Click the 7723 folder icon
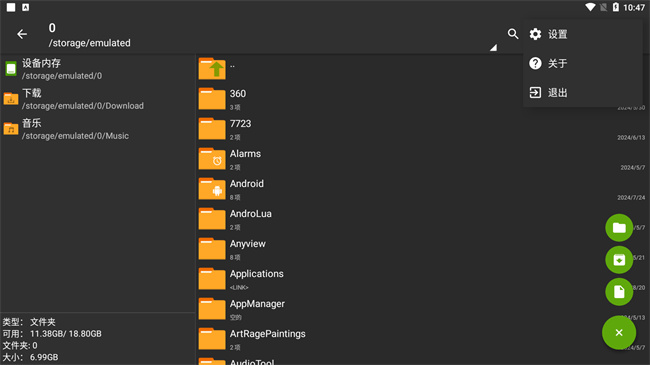Image resolution: width=650 pixels, height=365 pixels. click(x=212, y=129)
